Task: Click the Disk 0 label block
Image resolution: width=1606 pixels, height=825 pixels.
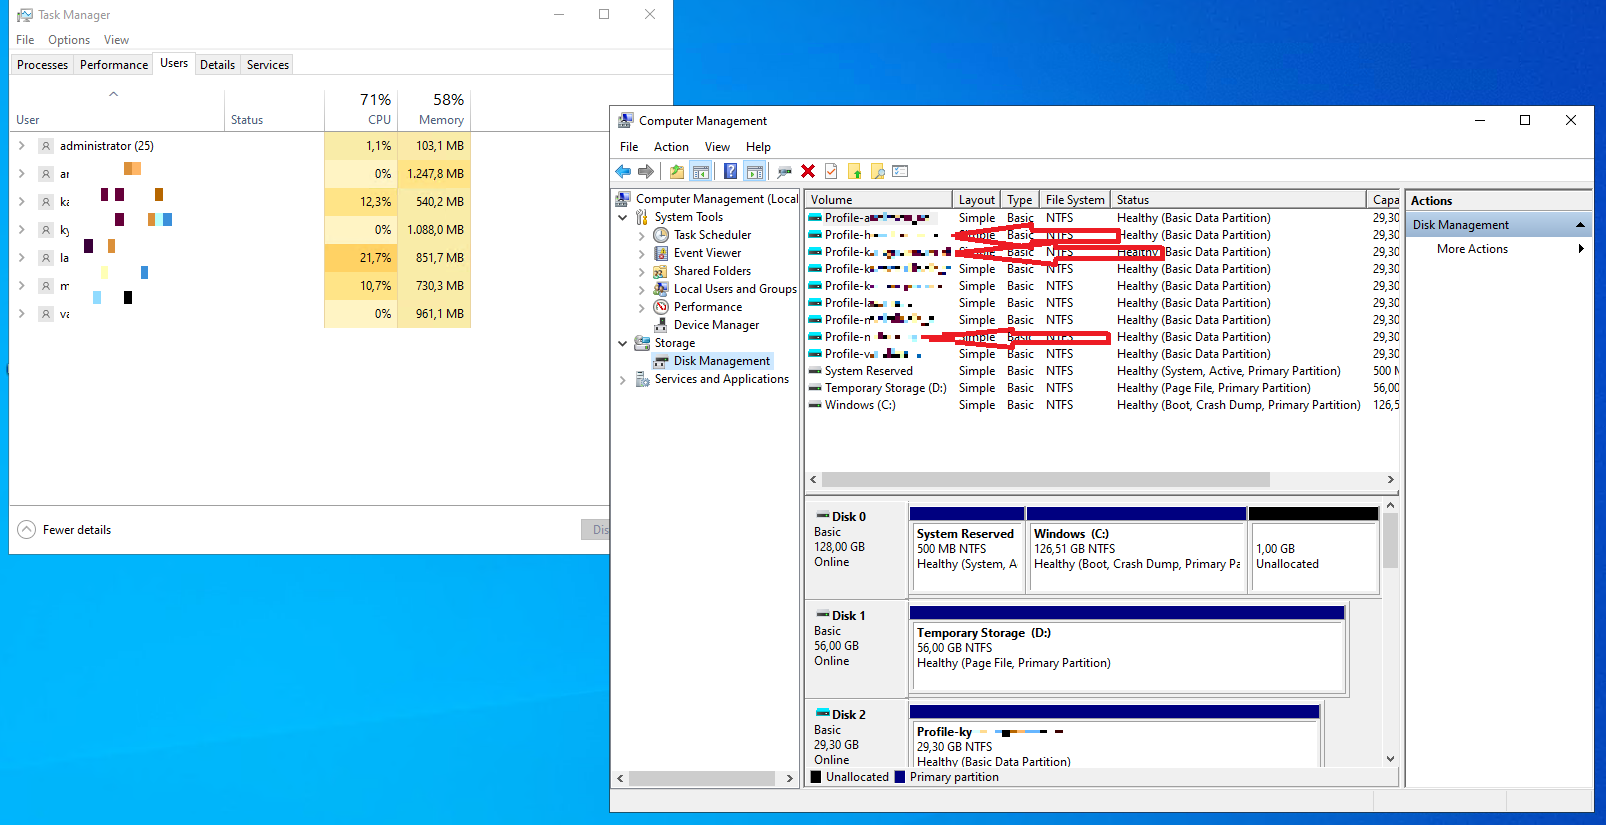Action: click(x=857, y=548)
